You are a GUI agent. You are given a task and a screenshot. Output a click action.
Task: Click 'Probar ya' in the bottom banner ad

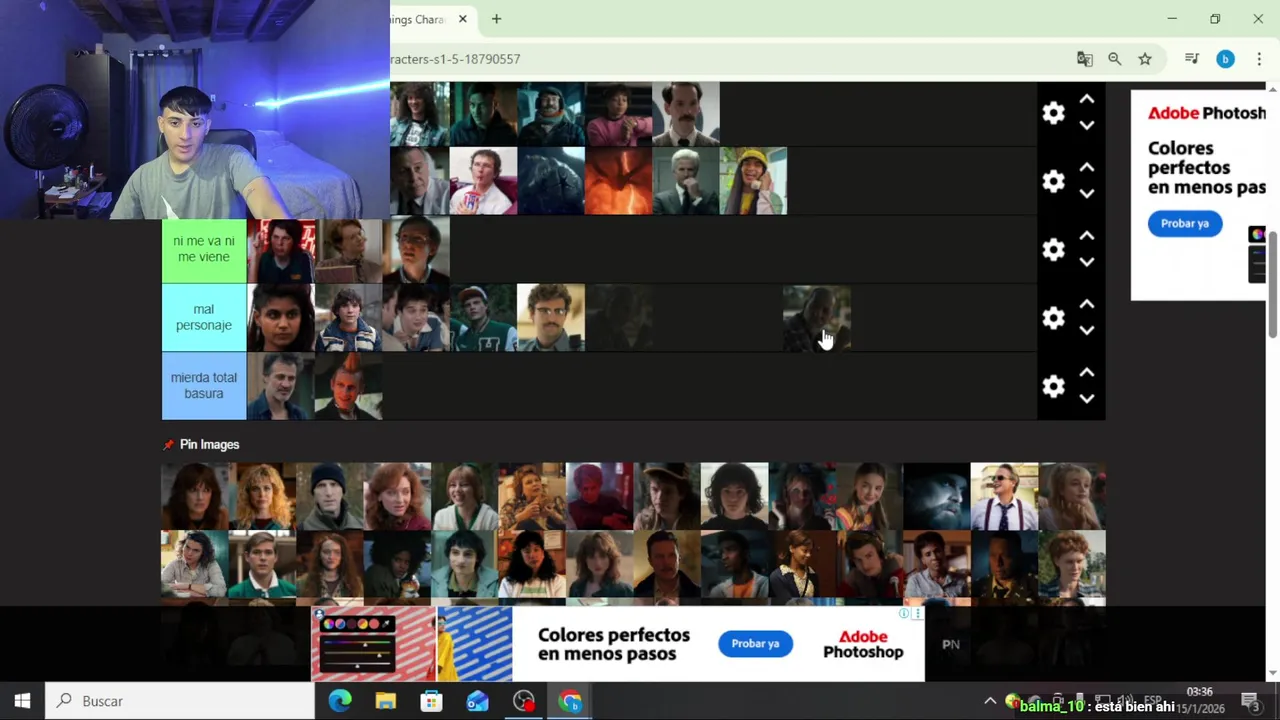(x=755, y=644)
